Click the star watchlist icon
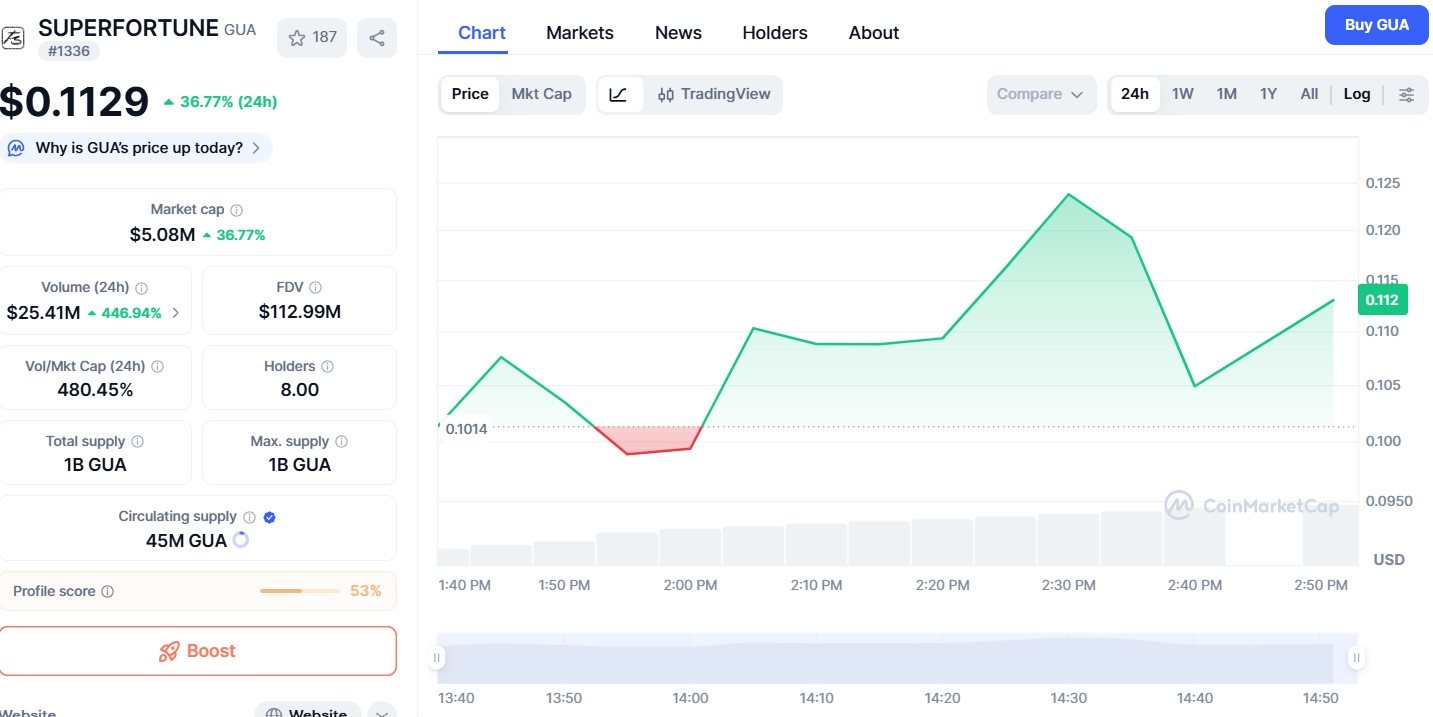1433x717 pixels. (x=297, y=38)
